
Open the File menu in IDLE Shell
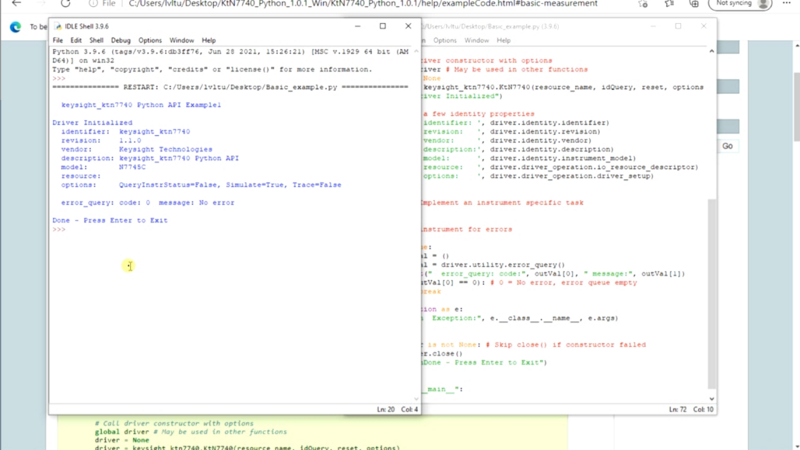click(x=58, y=41)
